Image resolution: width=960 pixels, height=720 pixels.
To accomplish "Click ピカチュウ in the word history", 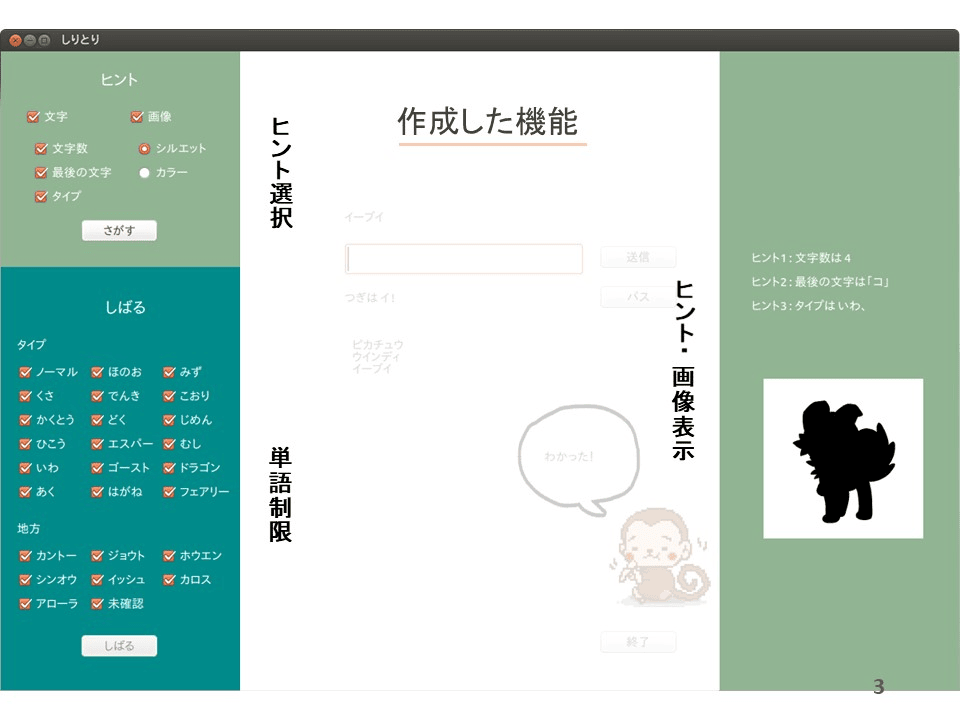I will pyautogui.click(x=378, y=345).
